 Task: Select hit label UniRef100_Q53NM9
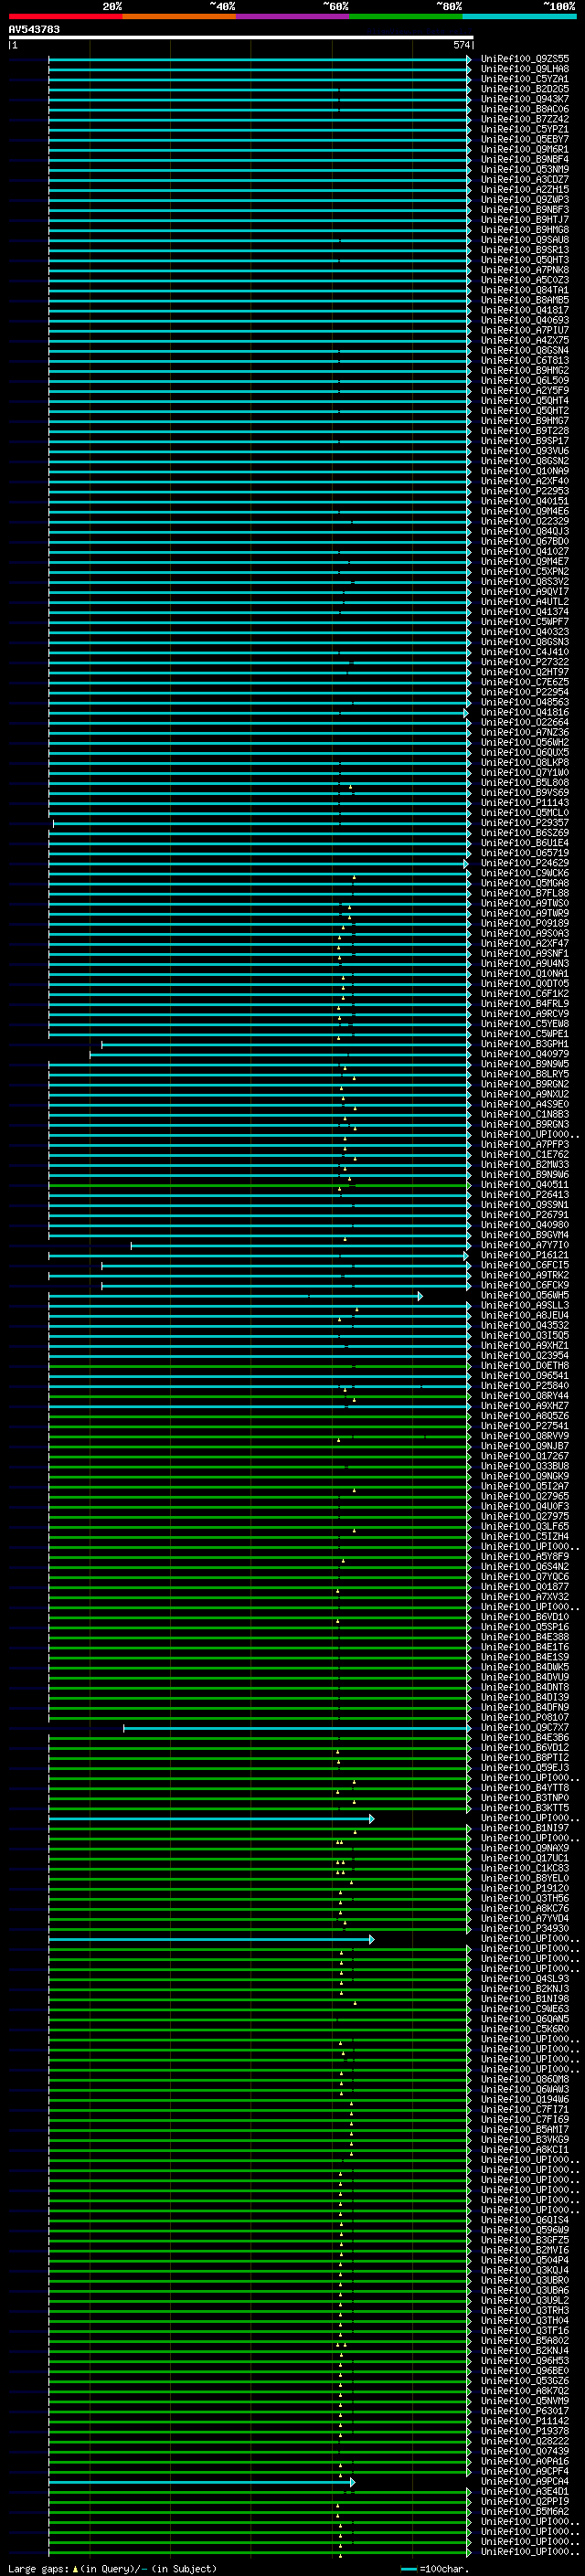point(525,170)
